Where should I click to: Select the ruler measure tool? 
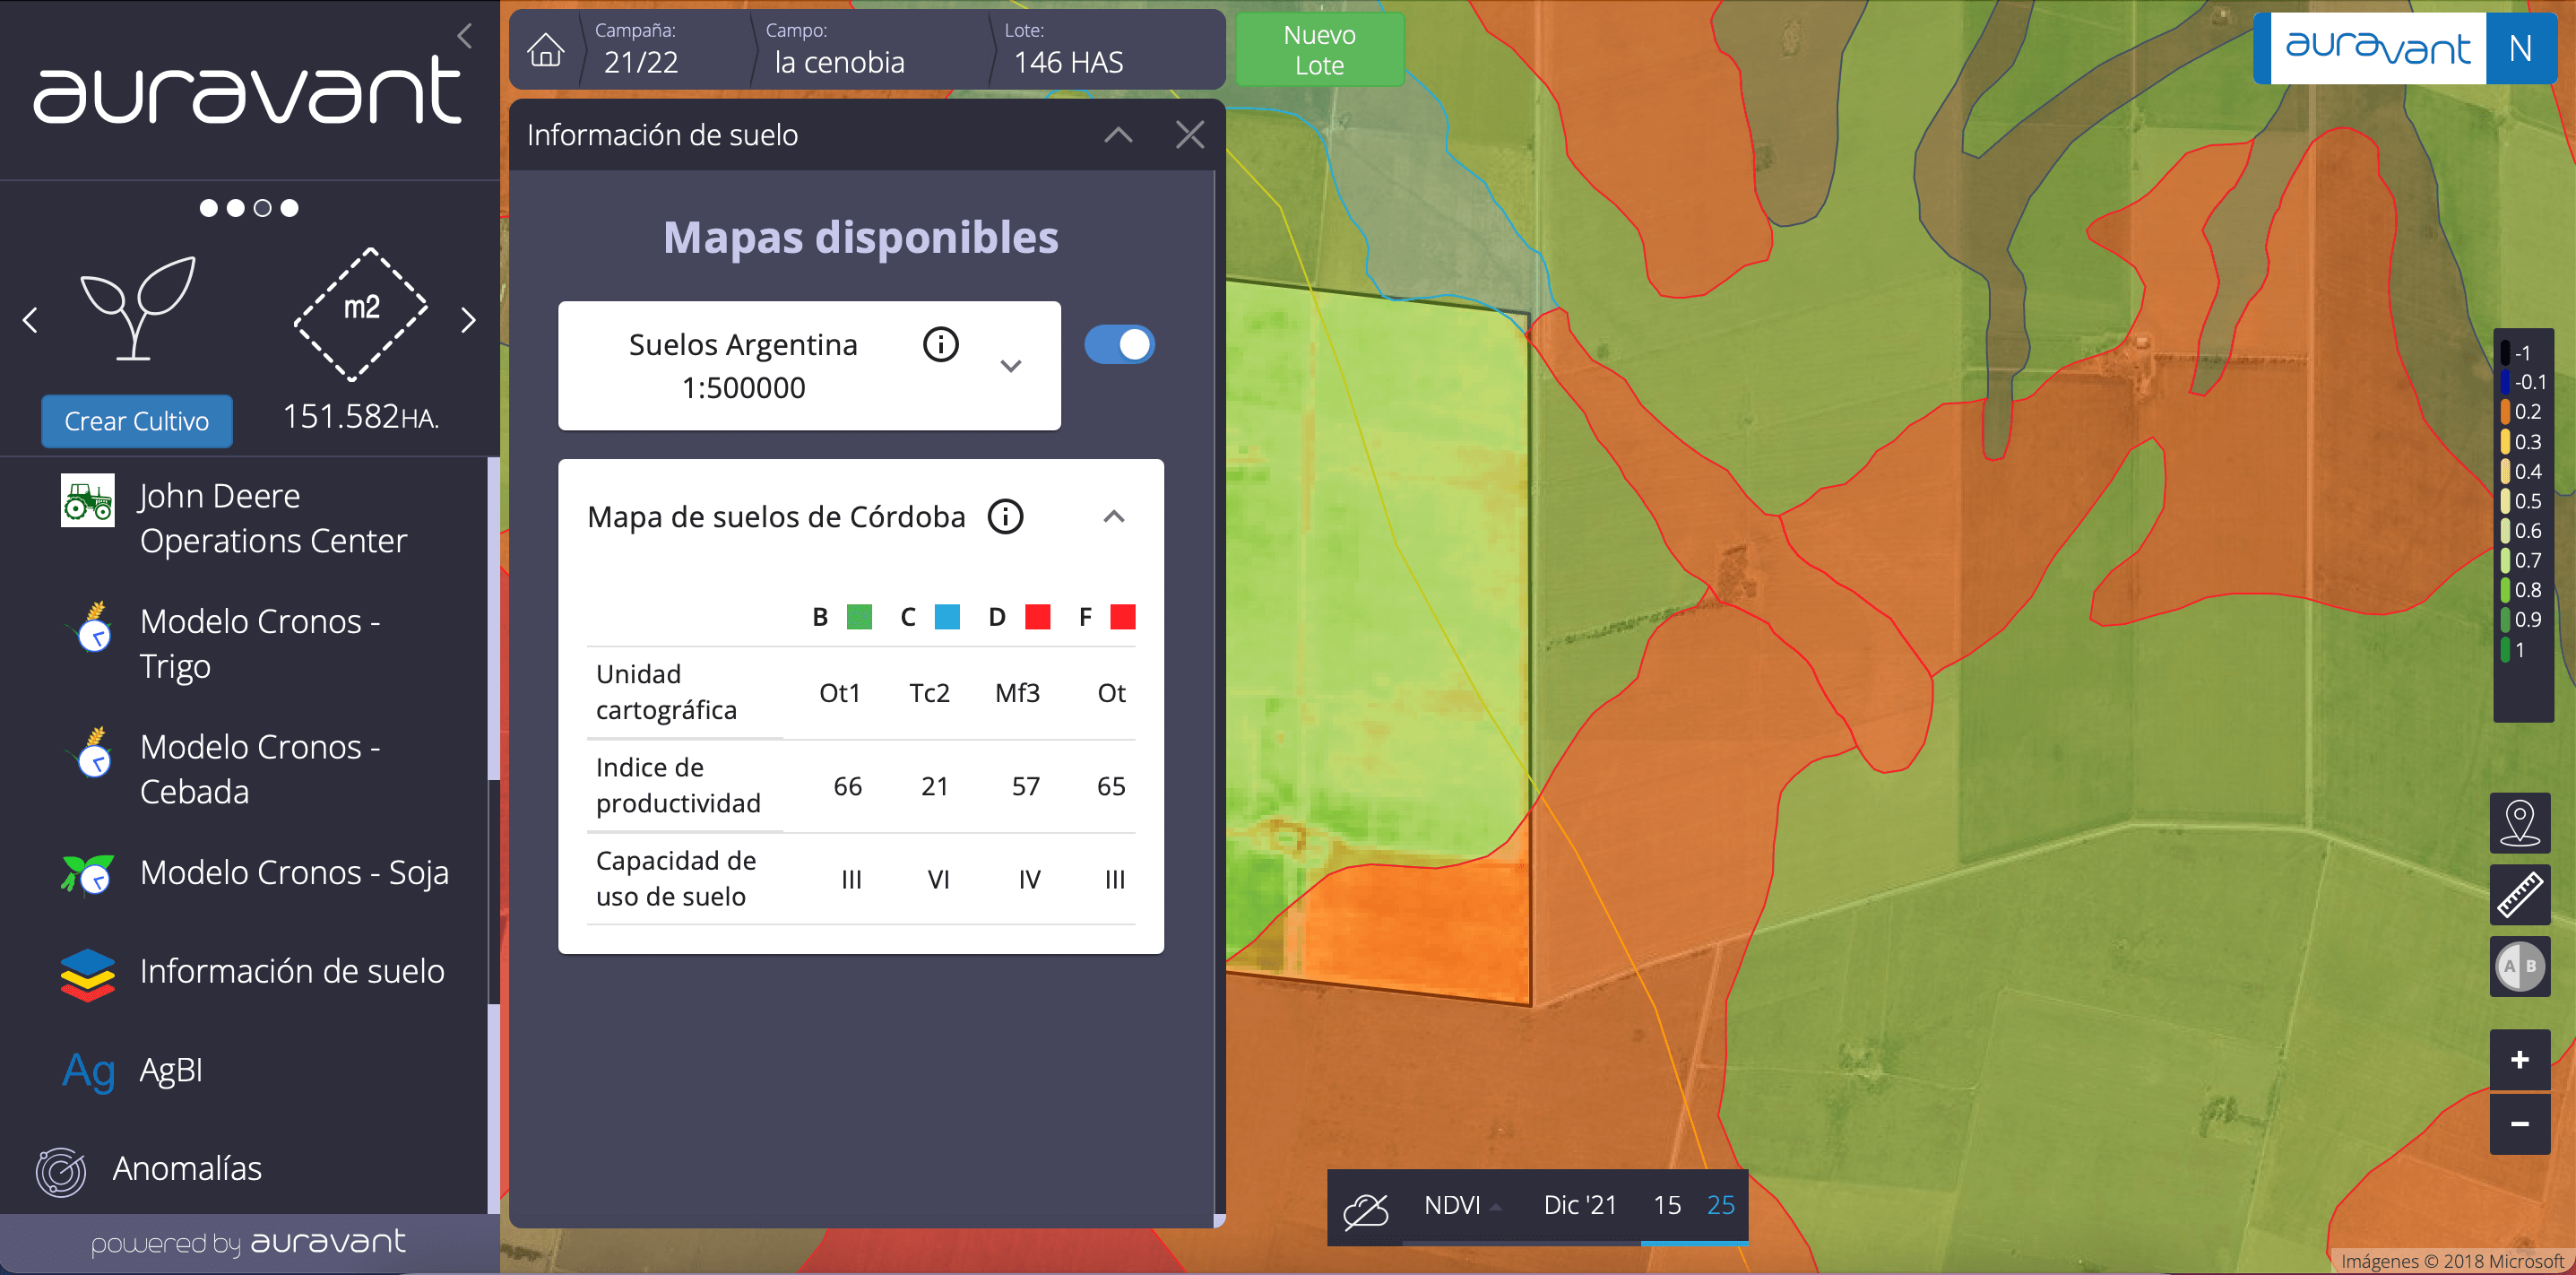pyautogui.click(x=2520, y=895)
